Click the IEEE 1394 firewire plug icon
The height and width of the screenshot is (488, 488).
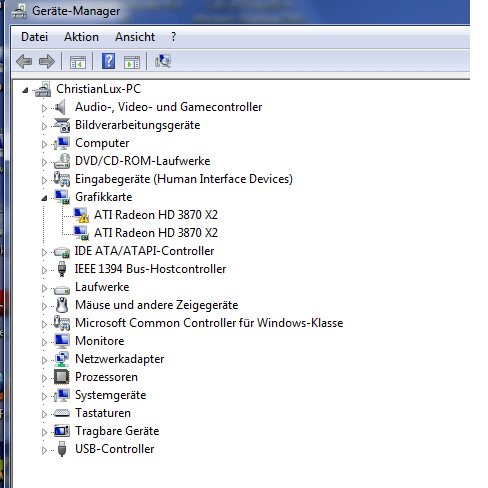click(x=62, y=269)
